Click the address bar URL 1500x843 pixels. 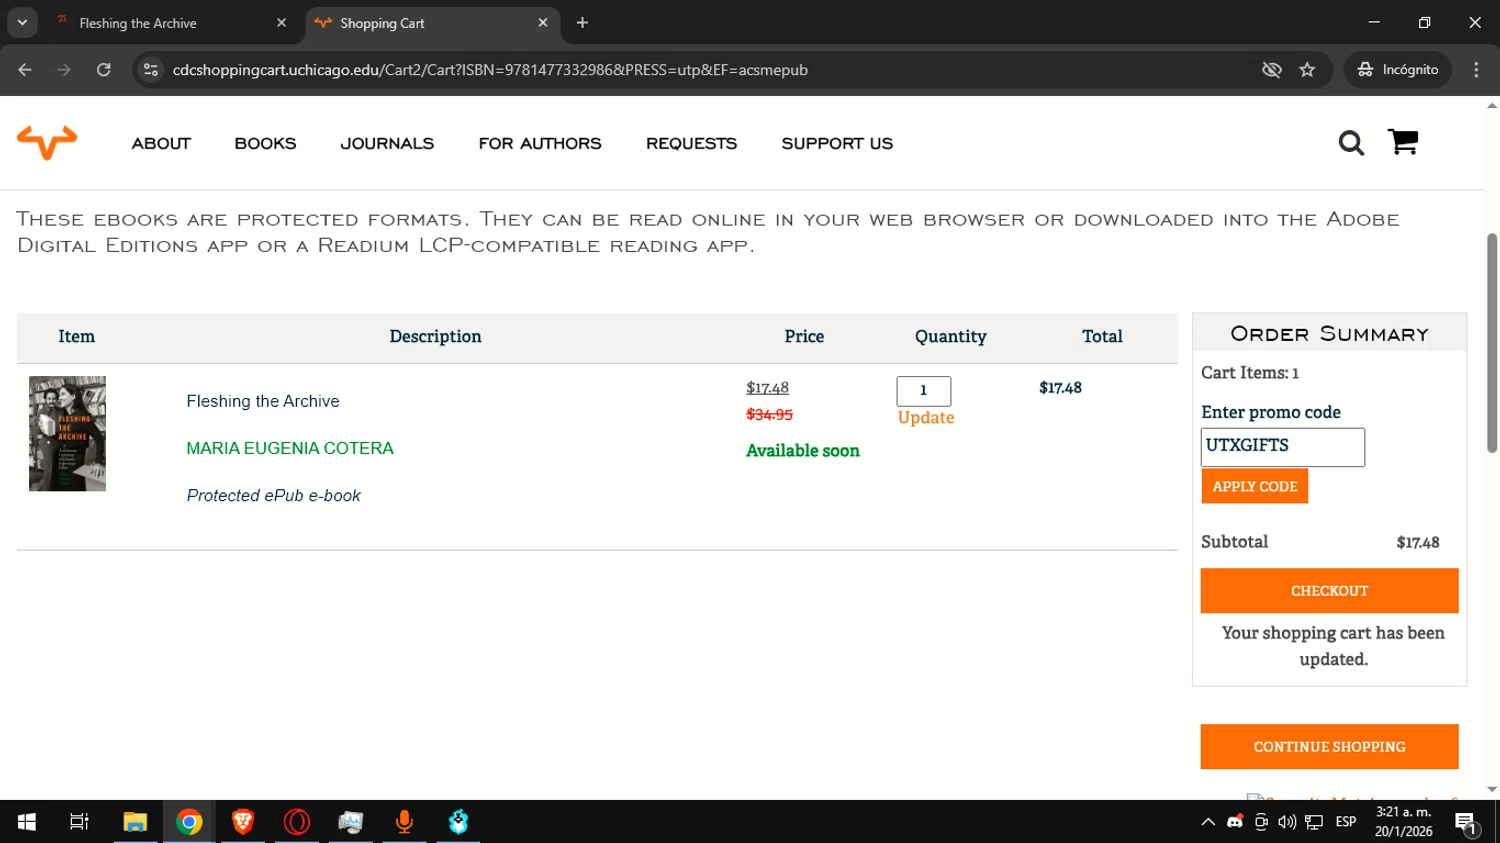pyautogui.click(x=490, y=70)
